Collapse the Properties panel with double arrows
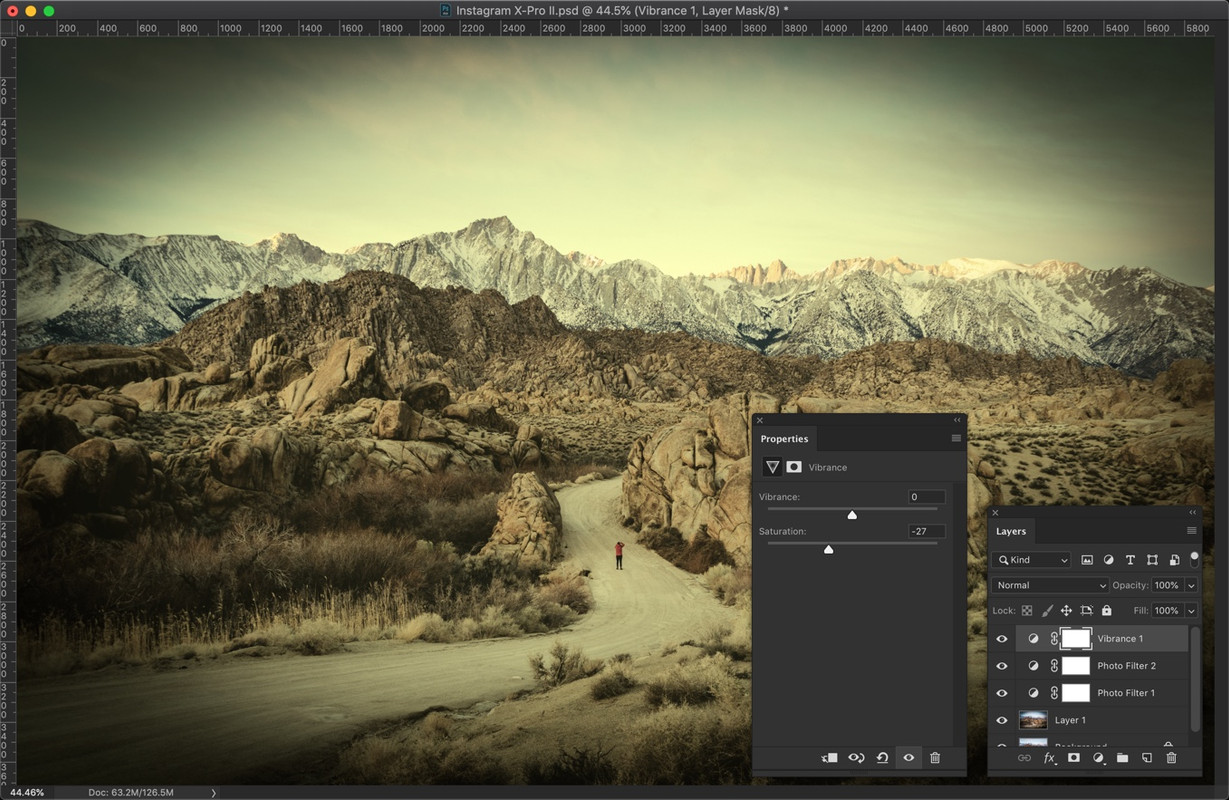This screenshot has width=1229, height=800. (957, 420)
